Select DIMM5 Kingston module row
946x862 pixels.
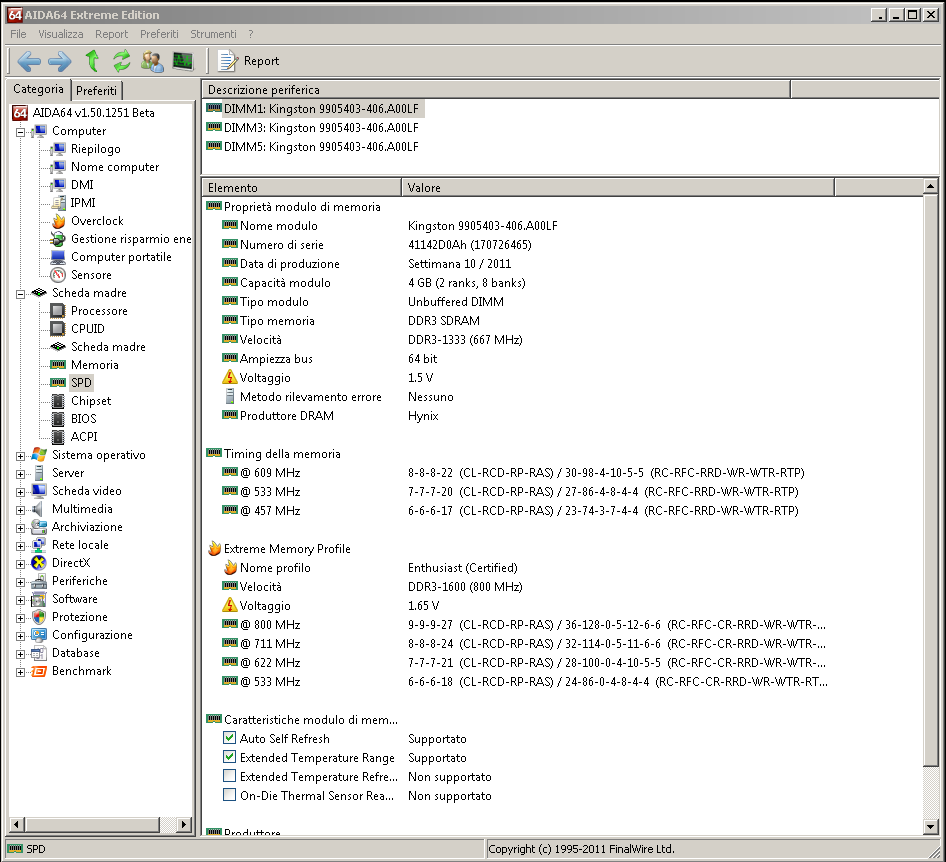click(x=313, y=147)
